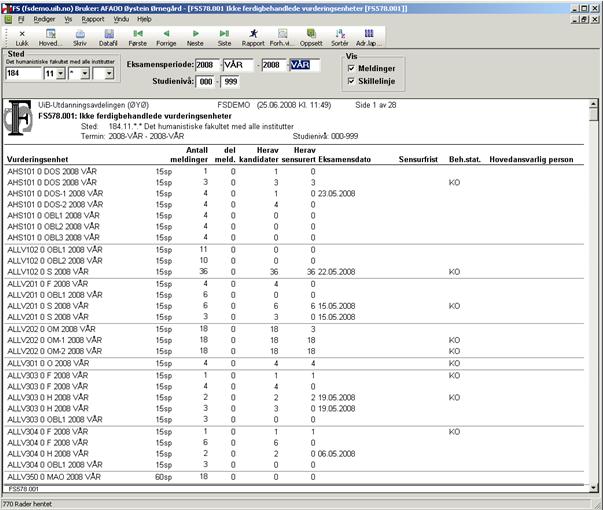Viewport: 603px width, 510px height.
Task: Open the empty last Sted dropdown
Action: (109, 73)
